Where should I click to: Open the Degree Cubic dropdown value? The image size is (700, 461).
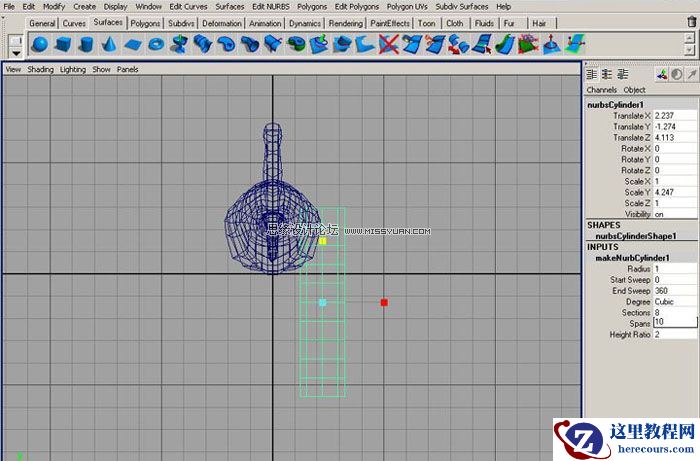(675, 302)
